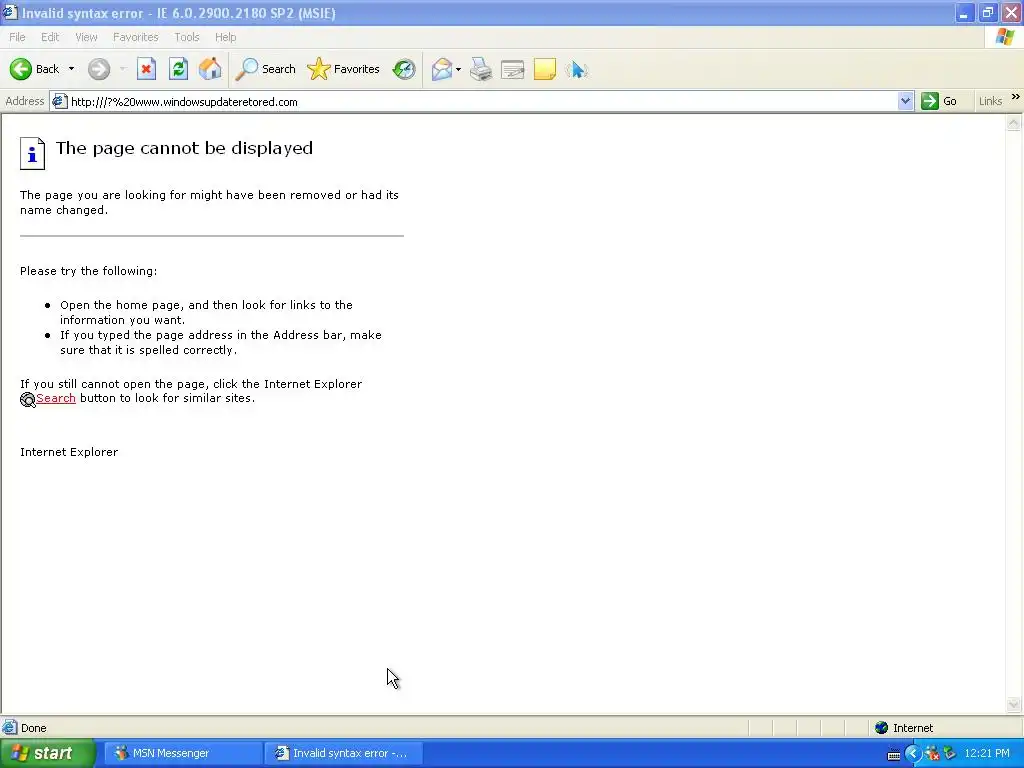Click in the Address bar URL field

point(483,102)
